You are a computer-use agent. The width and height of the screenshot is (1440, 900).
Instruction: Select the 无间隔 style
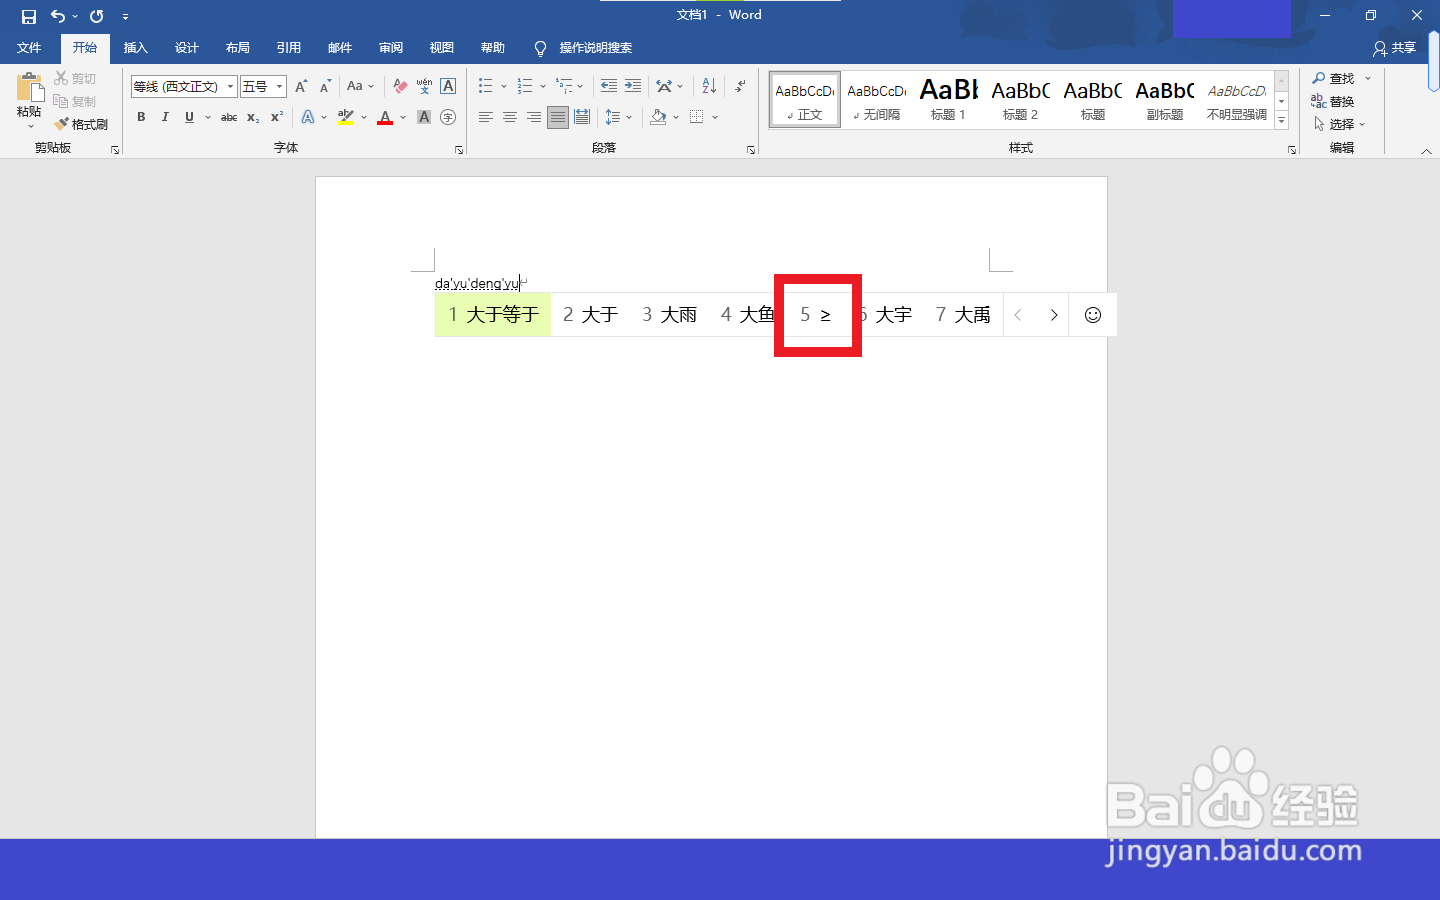tap(876, 99)
